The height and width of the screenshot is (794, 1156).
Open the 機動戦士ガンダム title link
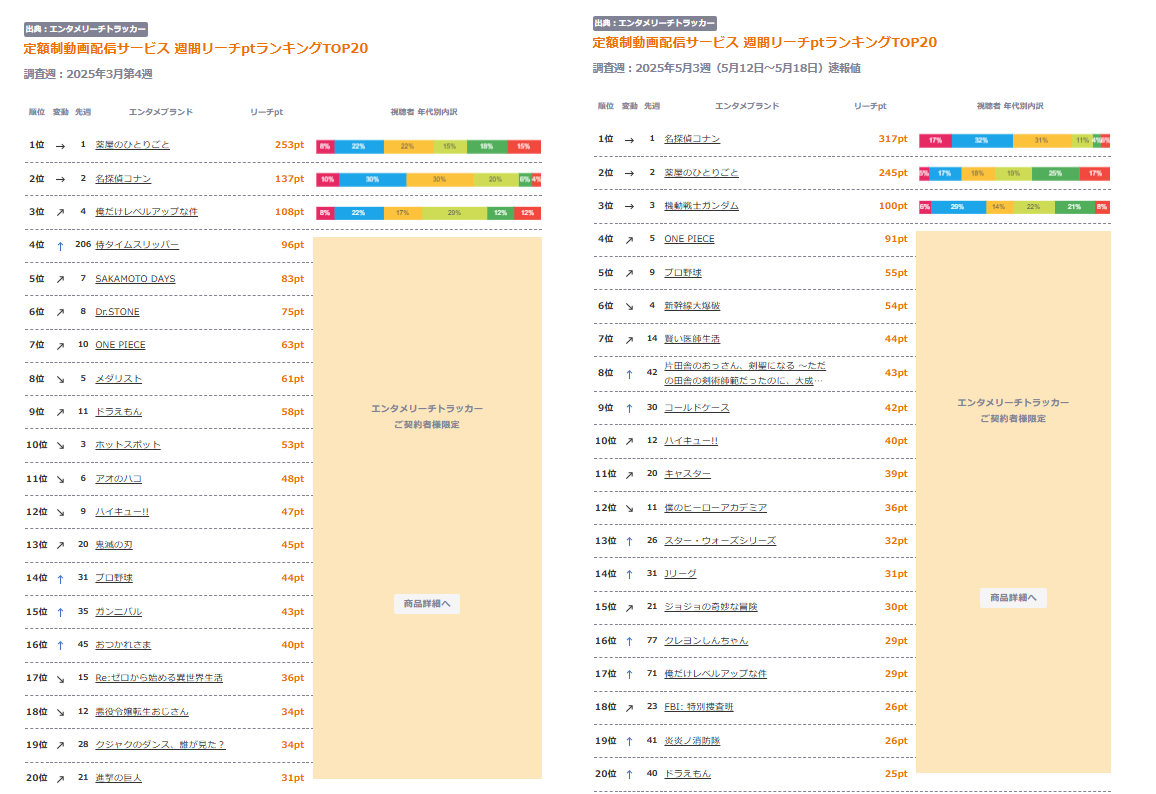point(701,206)
